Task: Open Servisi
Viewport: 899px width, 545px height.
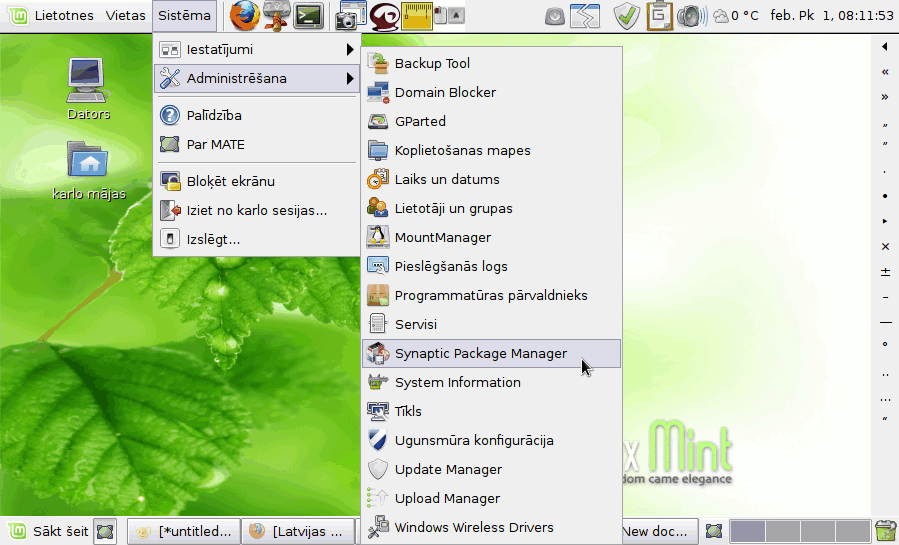Action: click(491, 324)
